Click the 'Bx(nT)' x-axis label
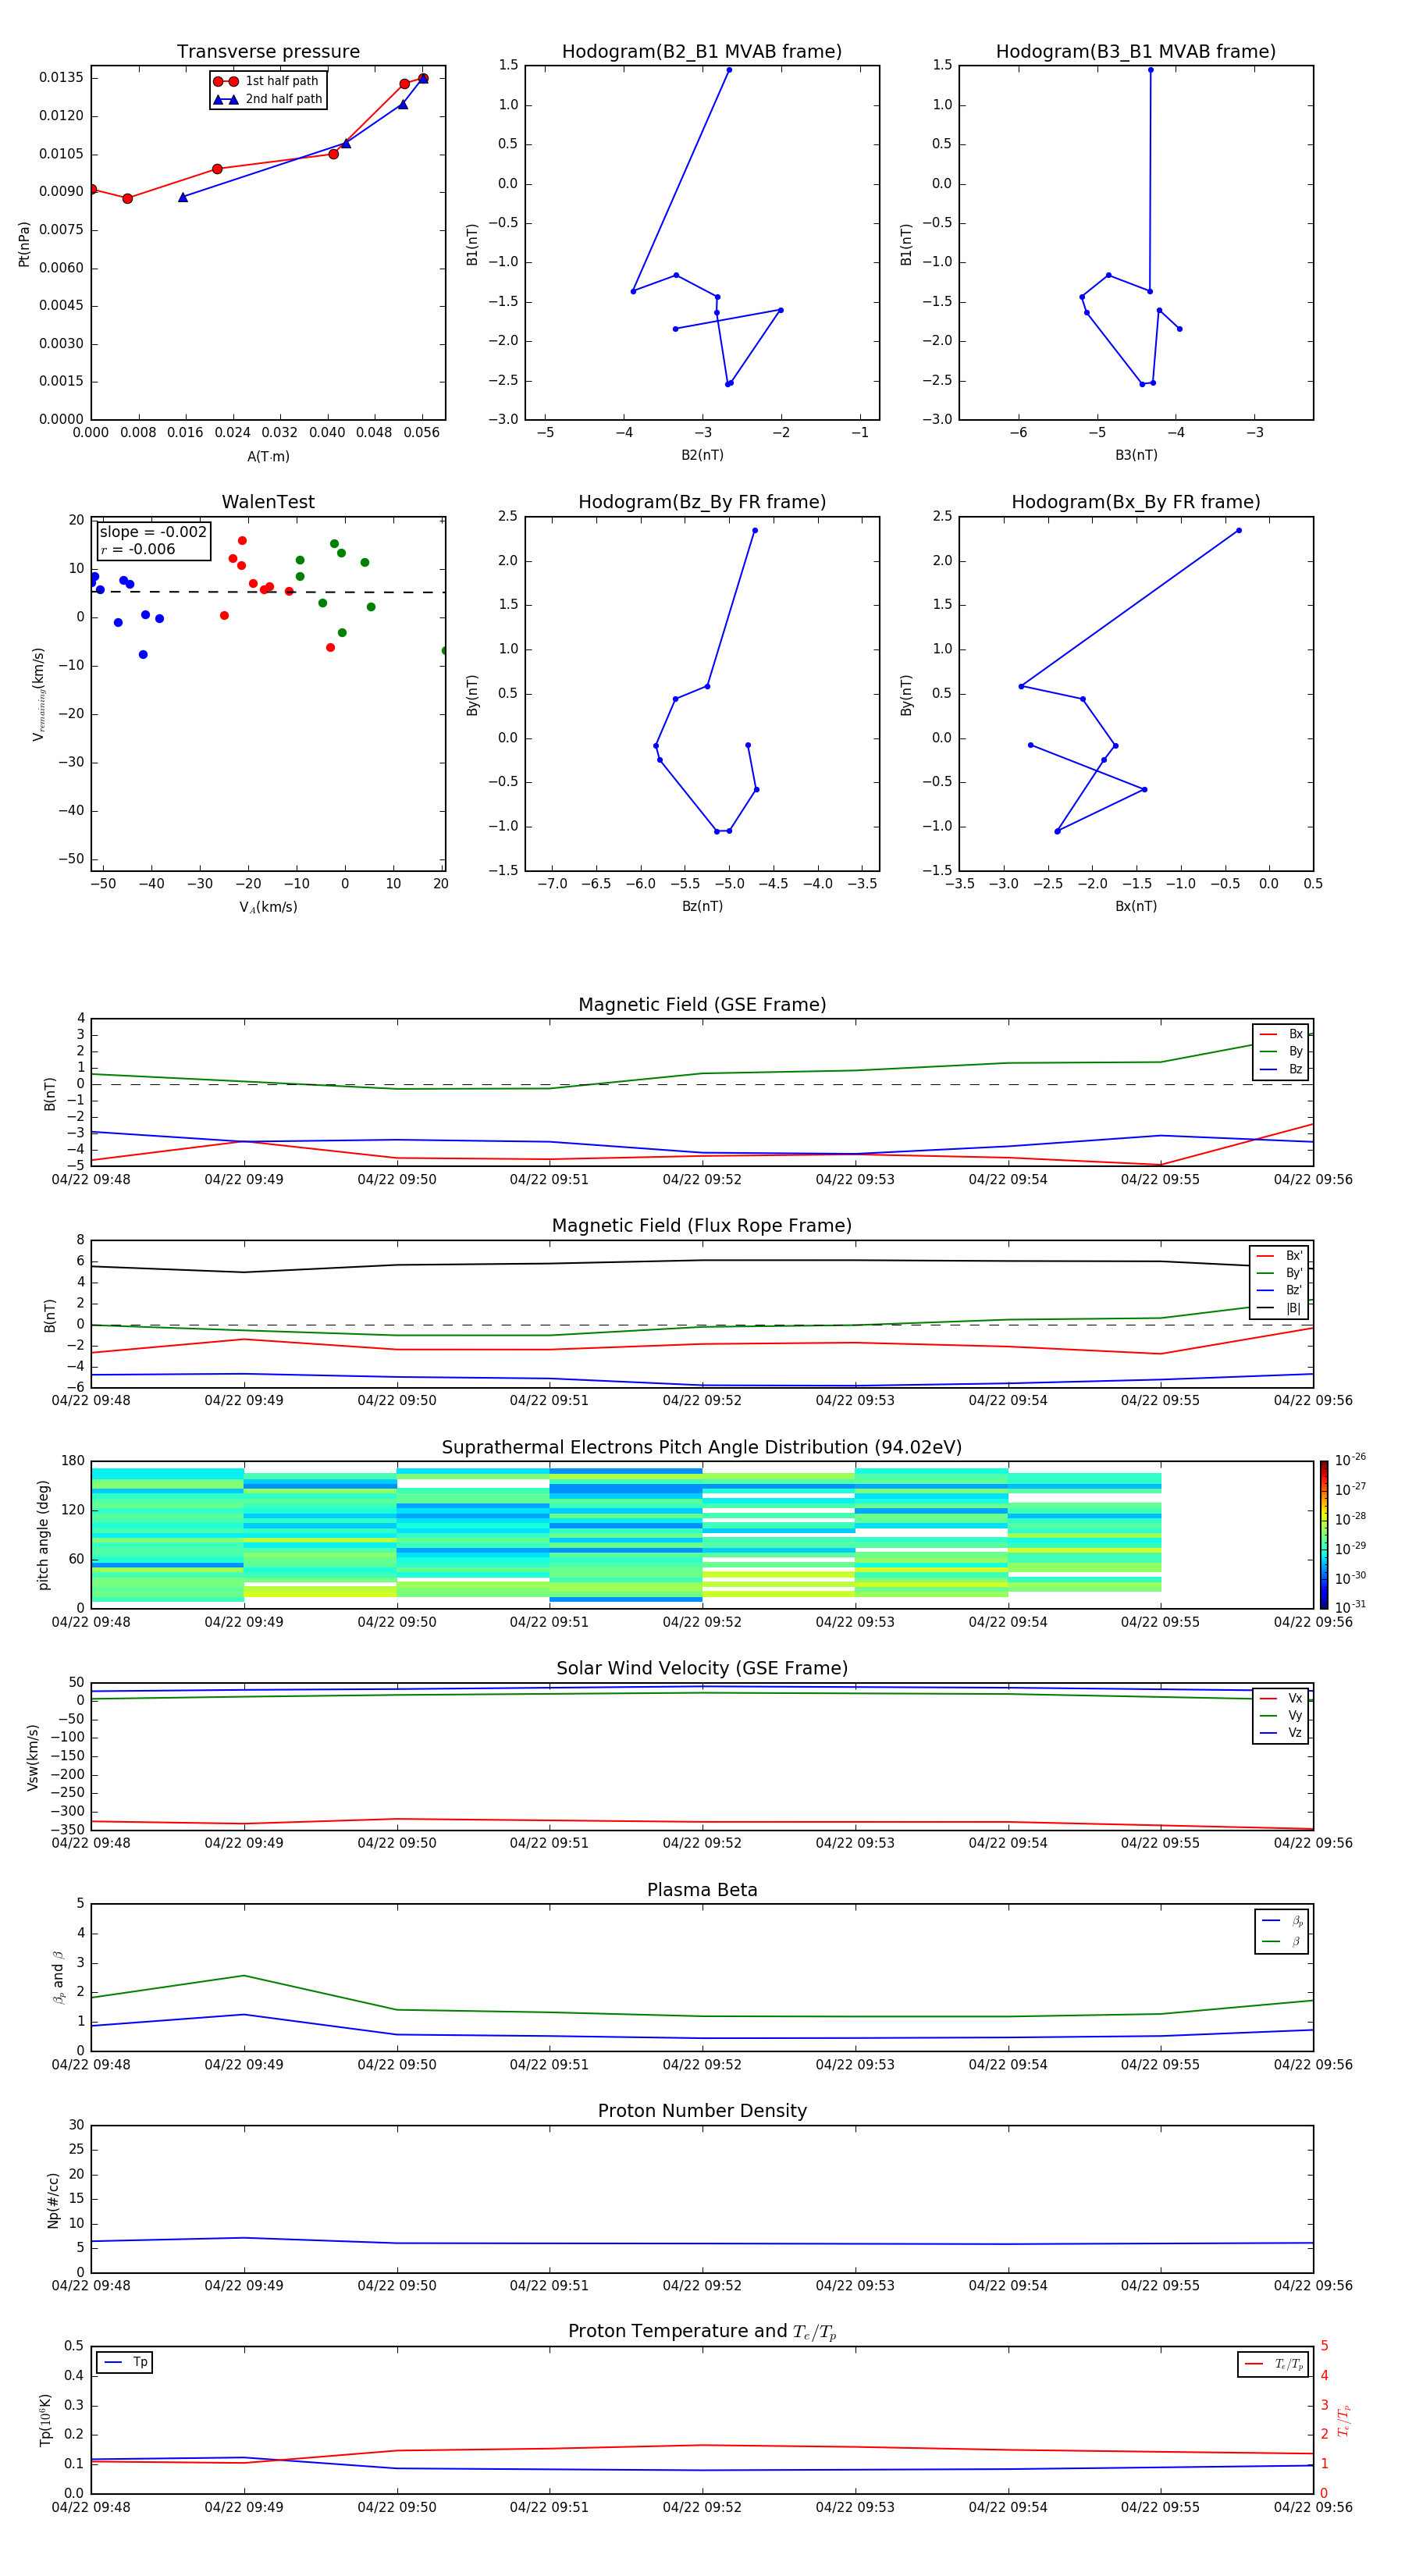1405x2576 pixels. (x=1136, y=906)
